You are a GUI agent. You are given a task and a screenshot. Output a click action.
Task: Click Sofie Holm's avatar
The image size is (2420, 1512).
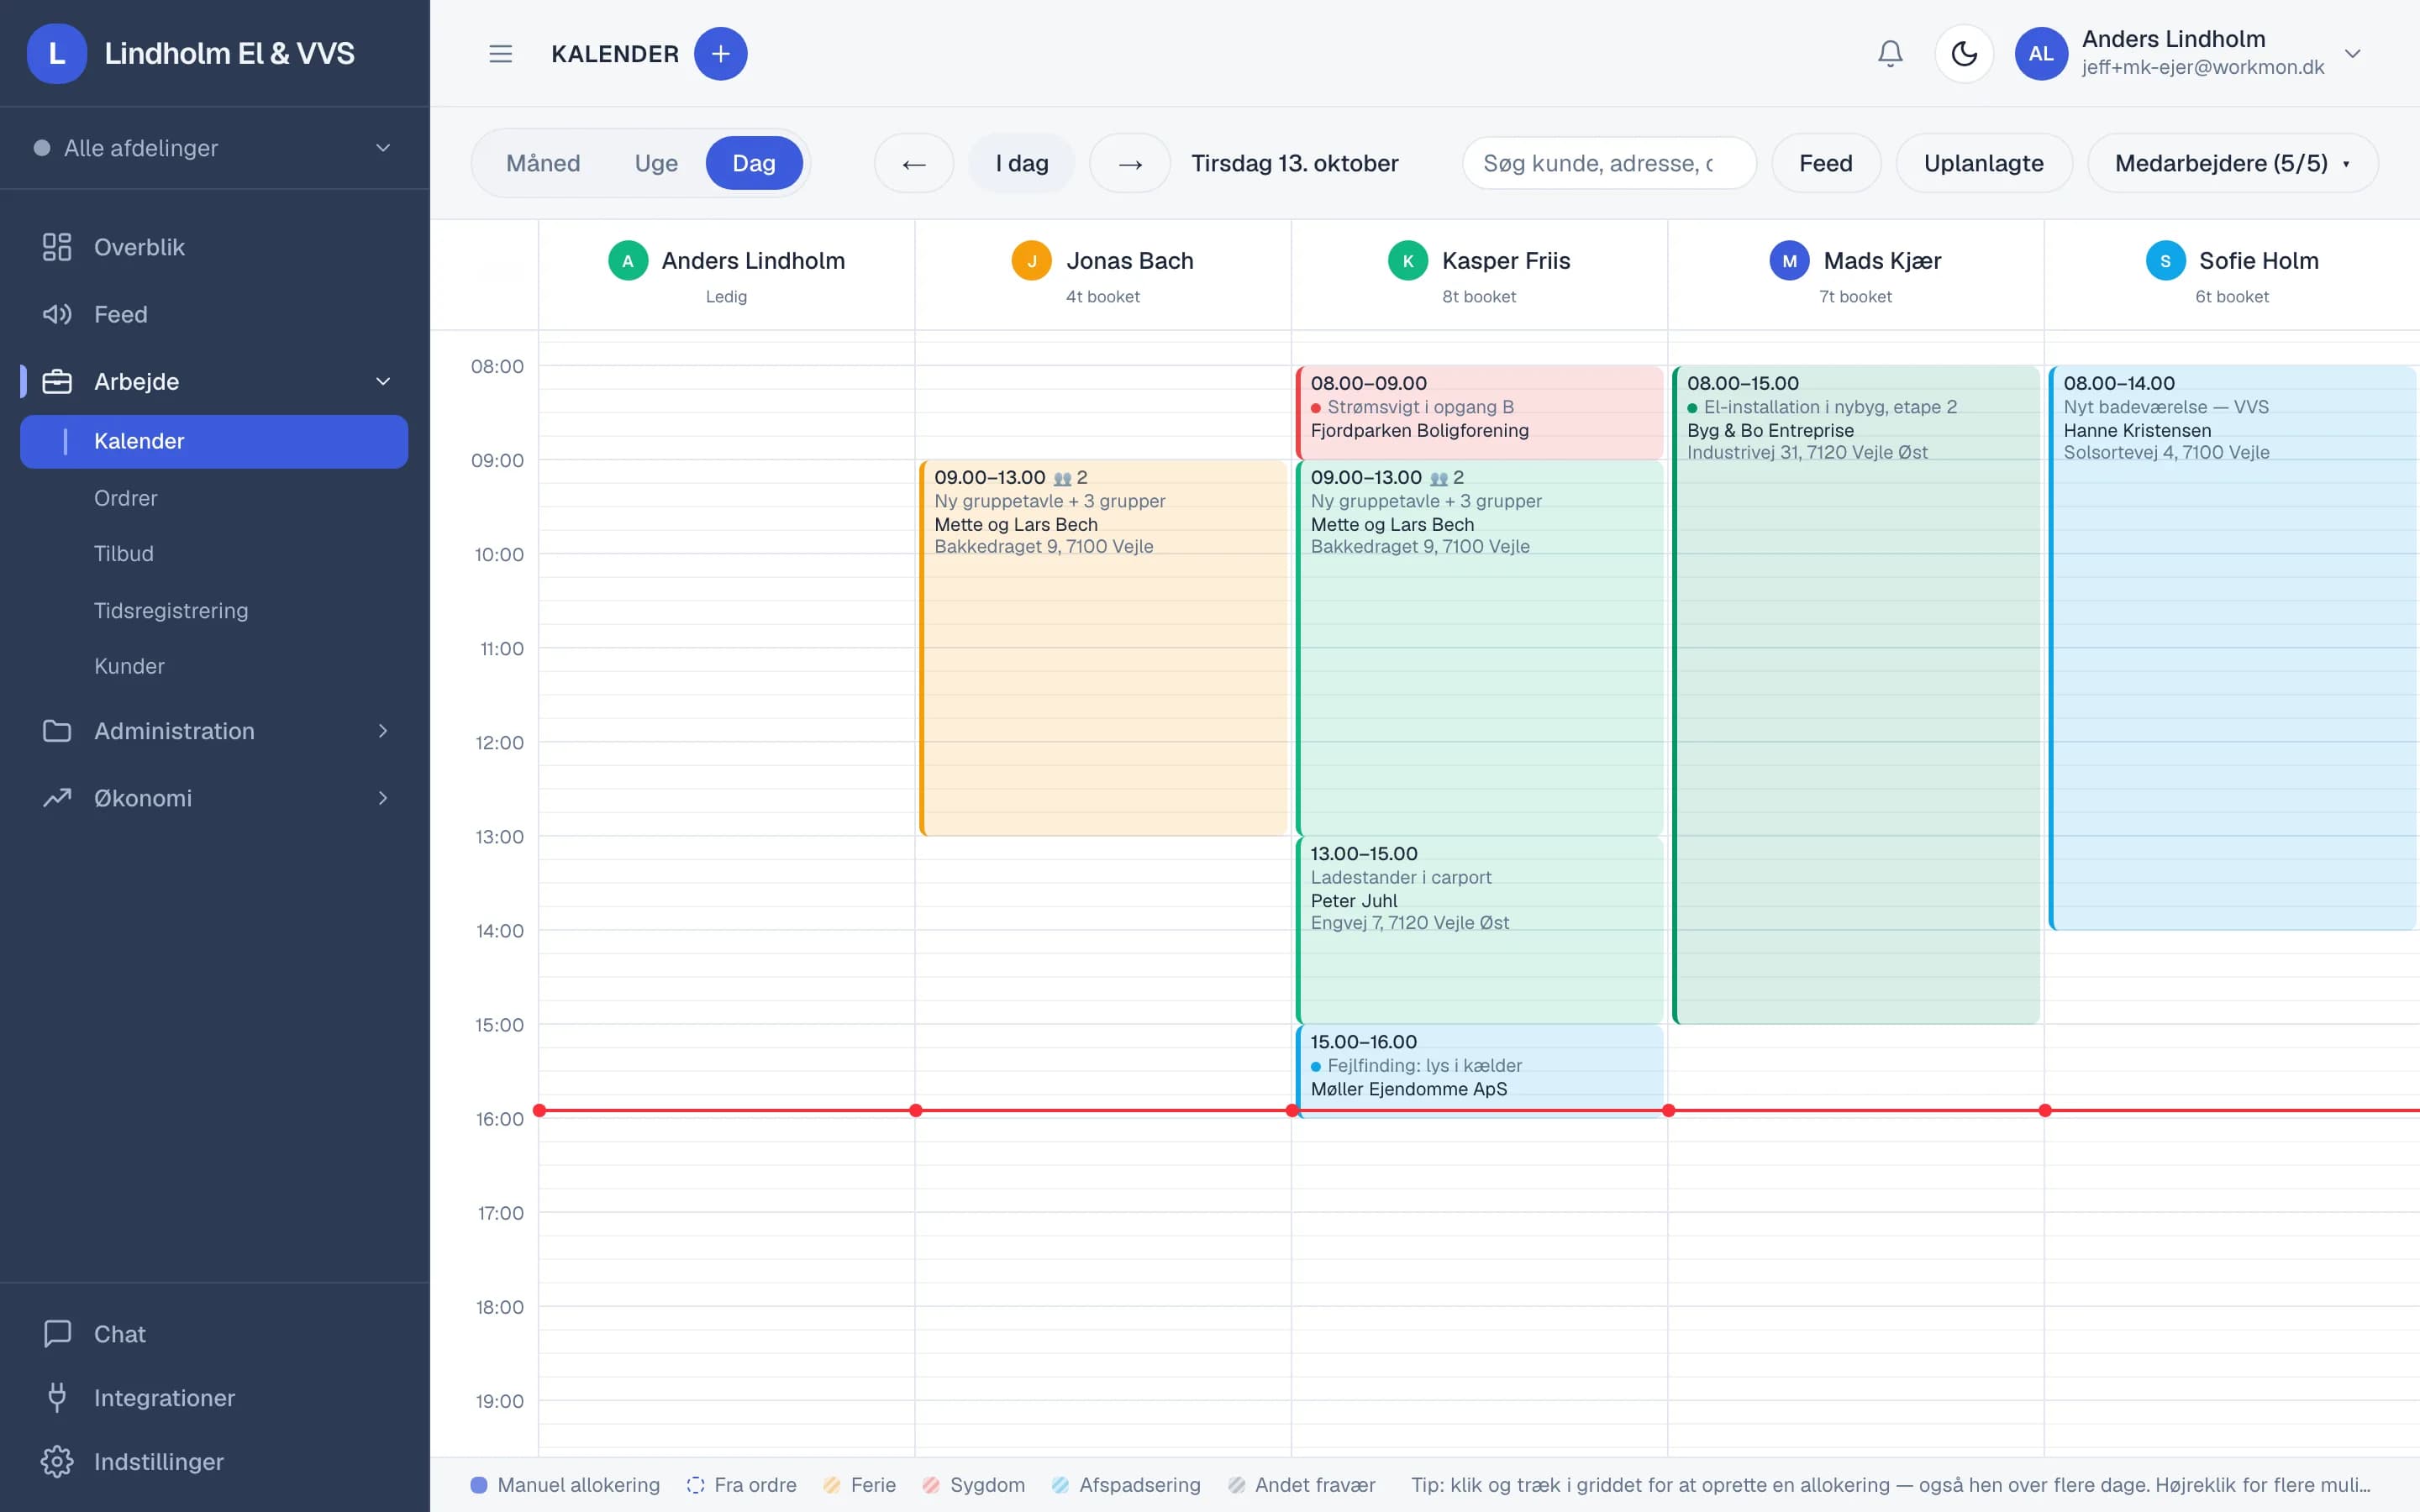2165,261
